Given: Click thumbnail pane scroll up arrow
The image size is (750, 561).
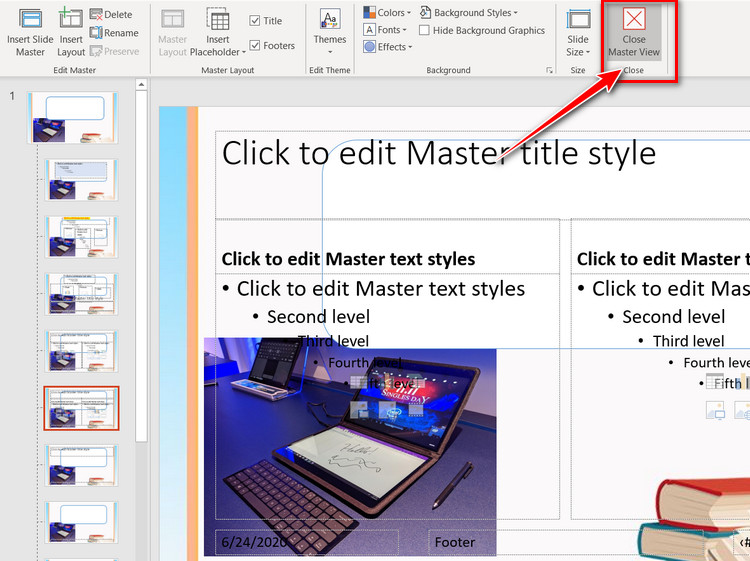Looking at the screenshot, I should pos(141,85).
